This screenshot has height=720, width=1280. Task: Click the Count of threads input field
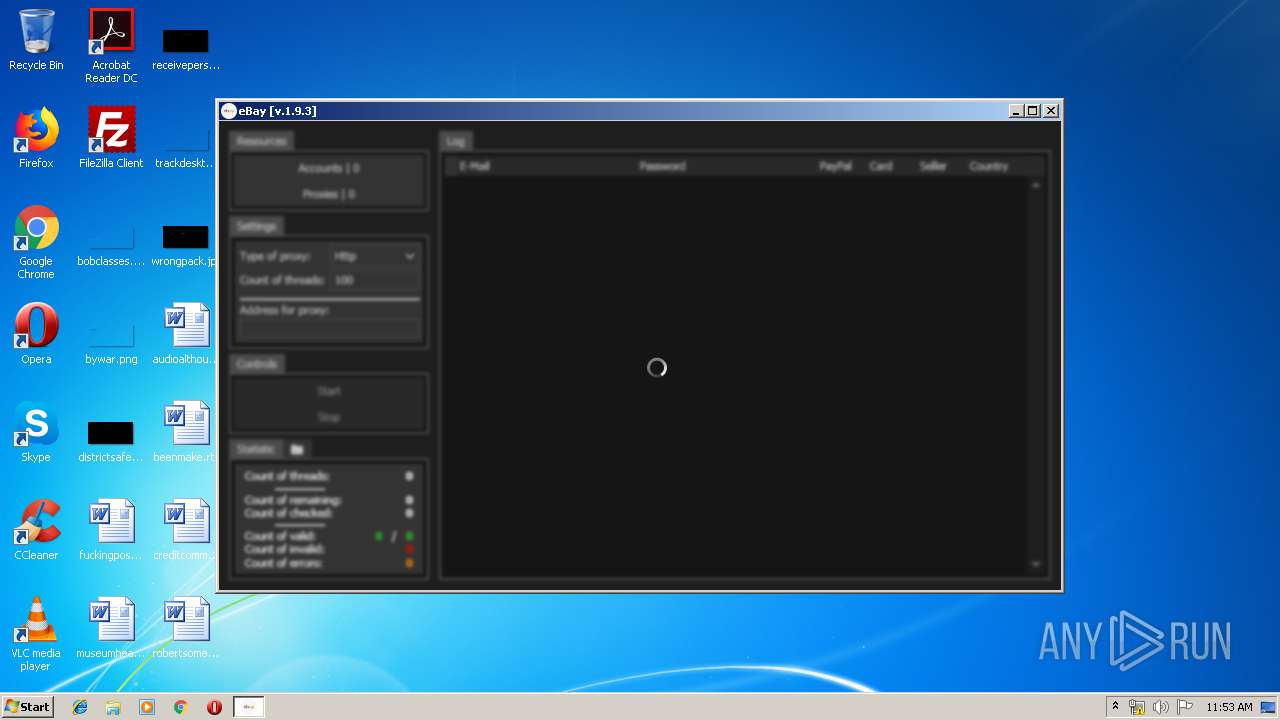pos(375,280)
